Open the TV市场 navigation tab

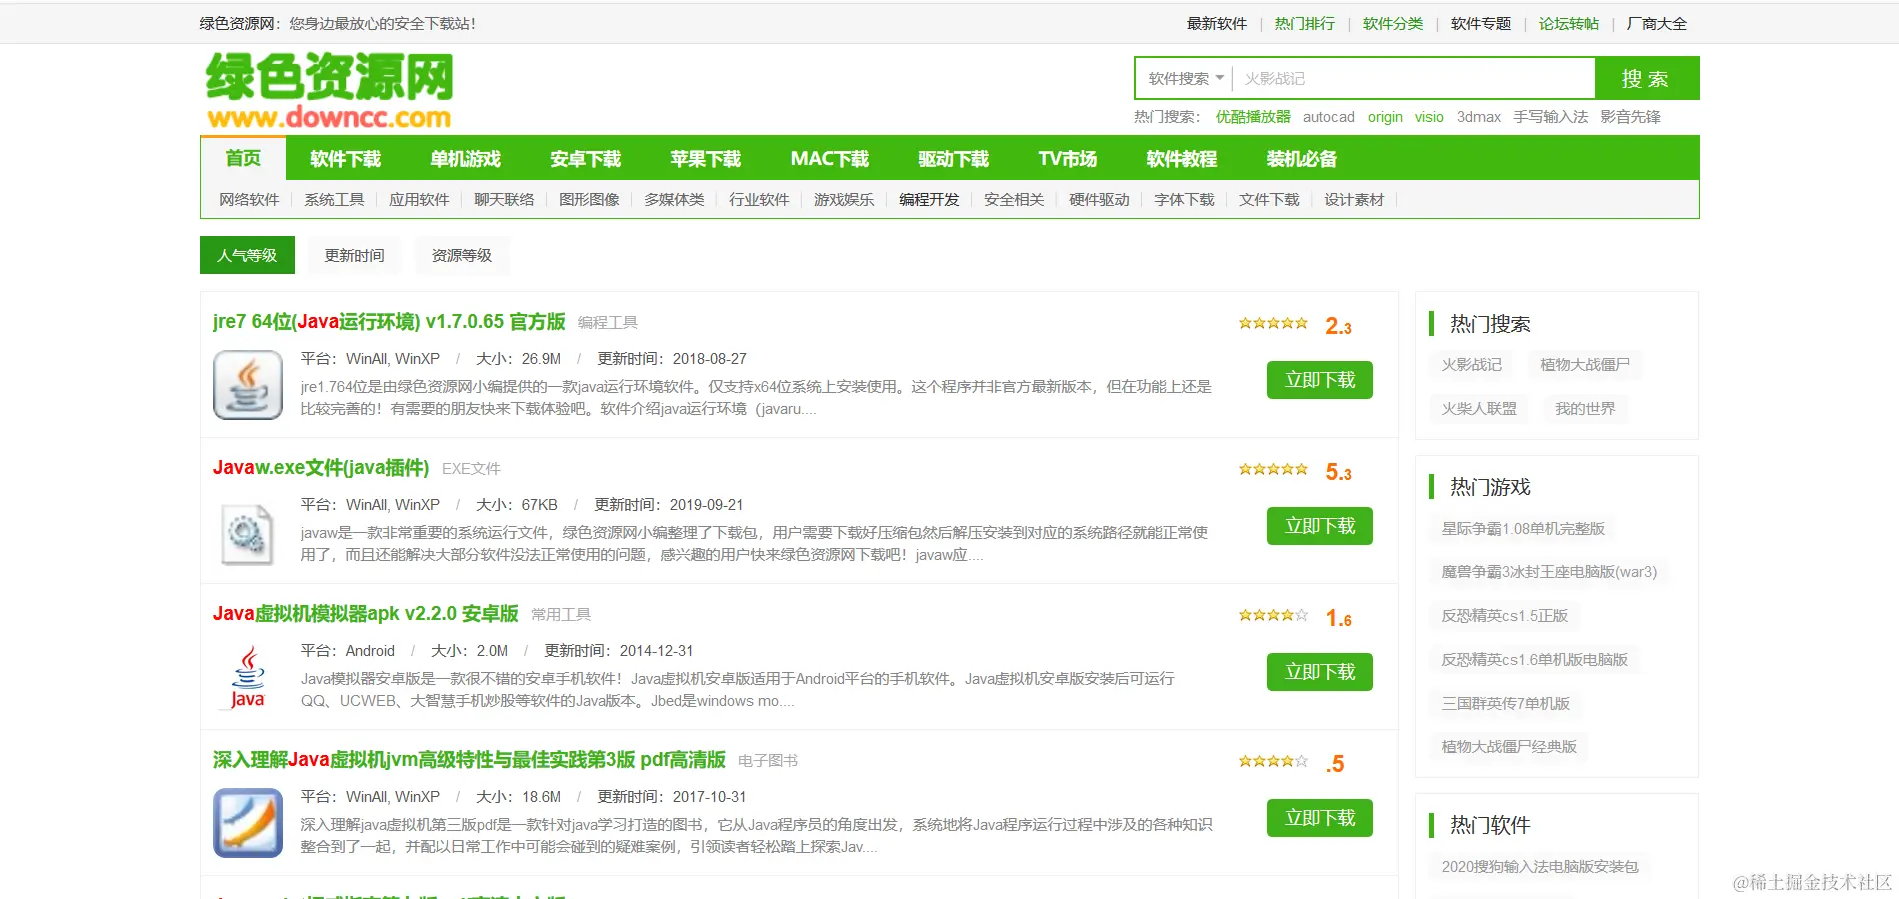point(1067,159)
